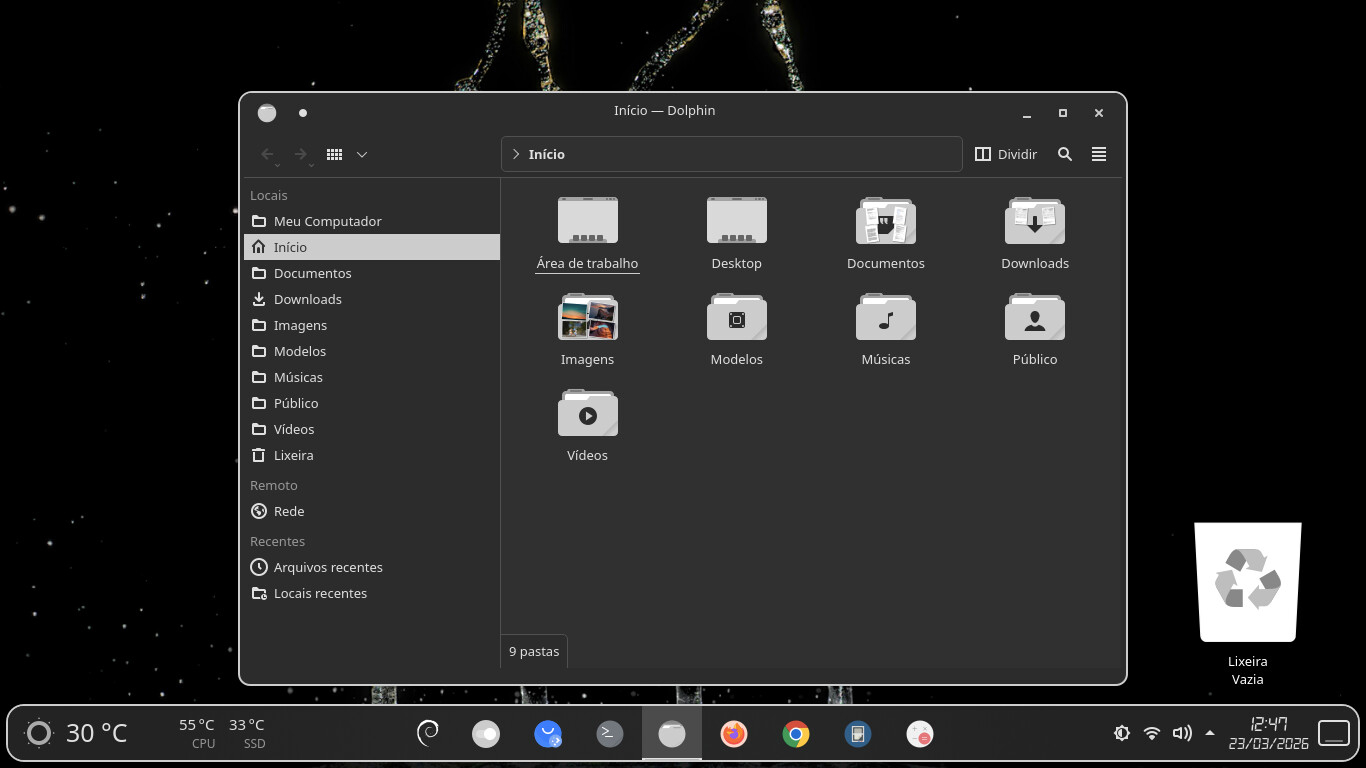Open Arquivos recentes in the sidebar
1366x768 pixels.
[328, 567]
